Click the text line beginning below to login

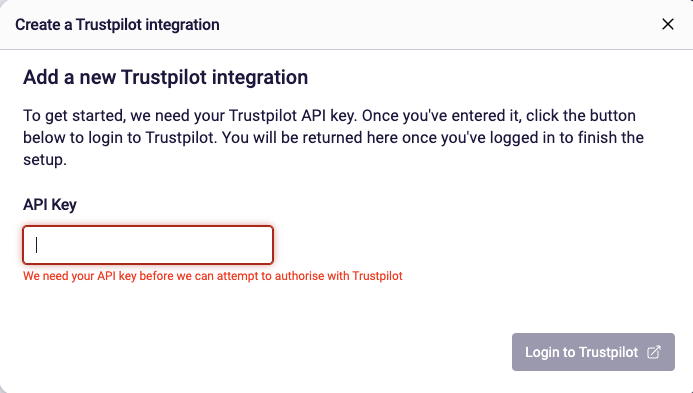(333, 138)
